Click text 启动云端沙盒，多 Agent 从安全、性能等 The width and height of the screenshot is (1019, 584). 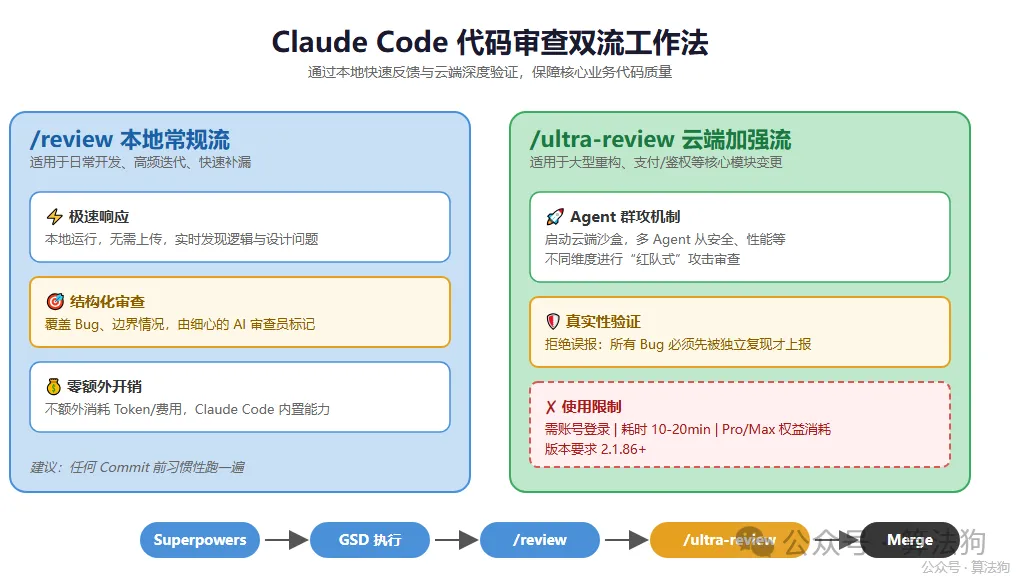coord(665,239)
